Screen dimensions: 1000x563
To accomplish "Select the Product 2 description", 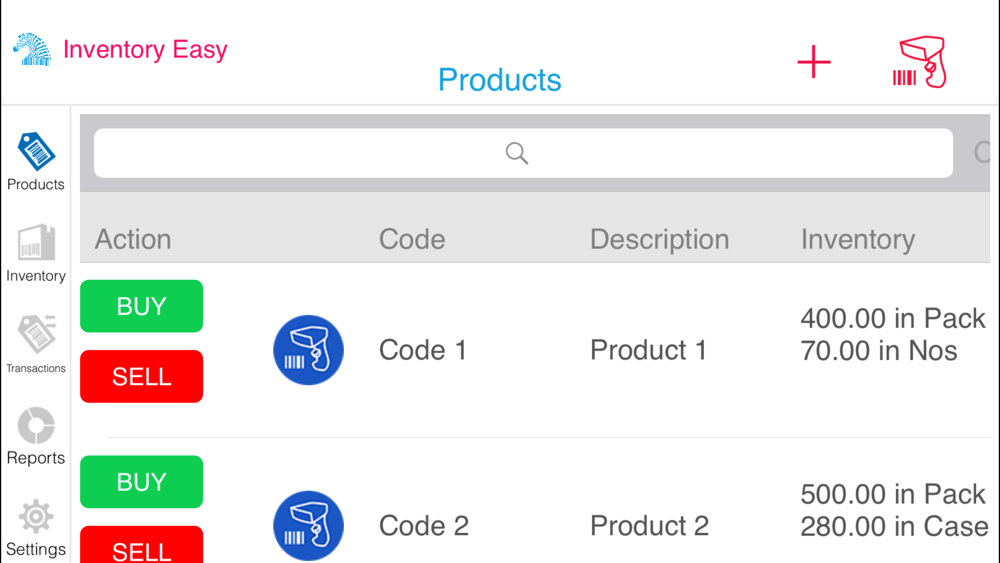I will coord(649,525).
